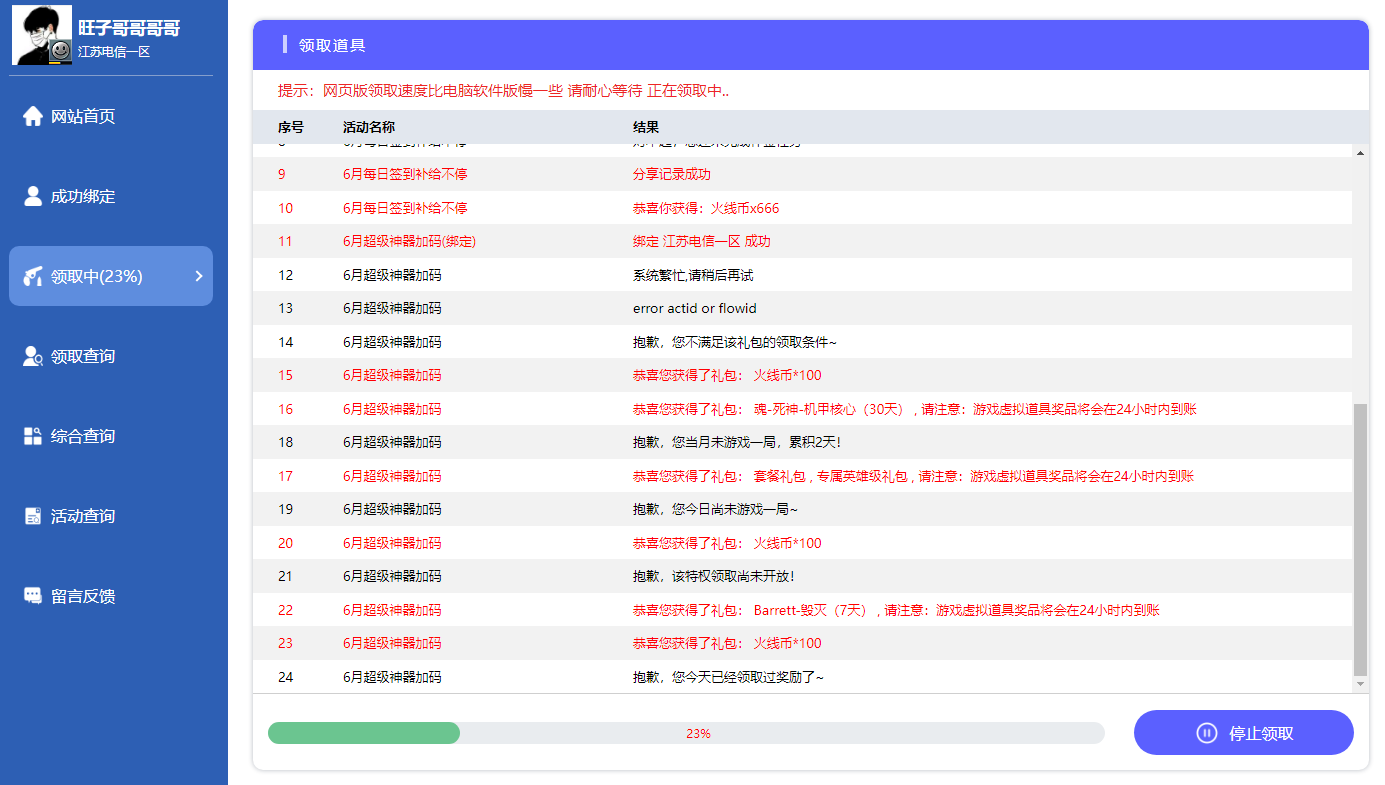
Task: Click the chat bubble icon beside 留言反馈
Action: pyautogui.click(x=33, y=596)
